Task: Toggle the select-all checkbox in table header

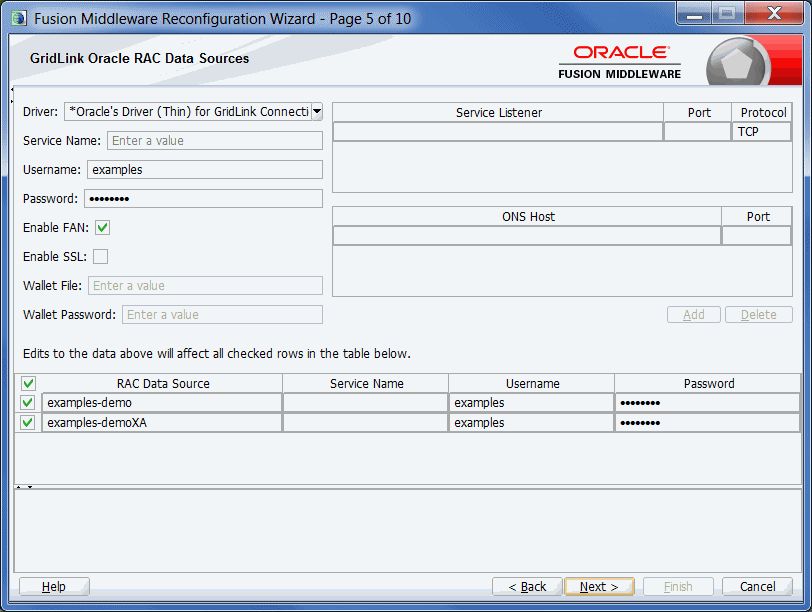Action: (28, 384)
